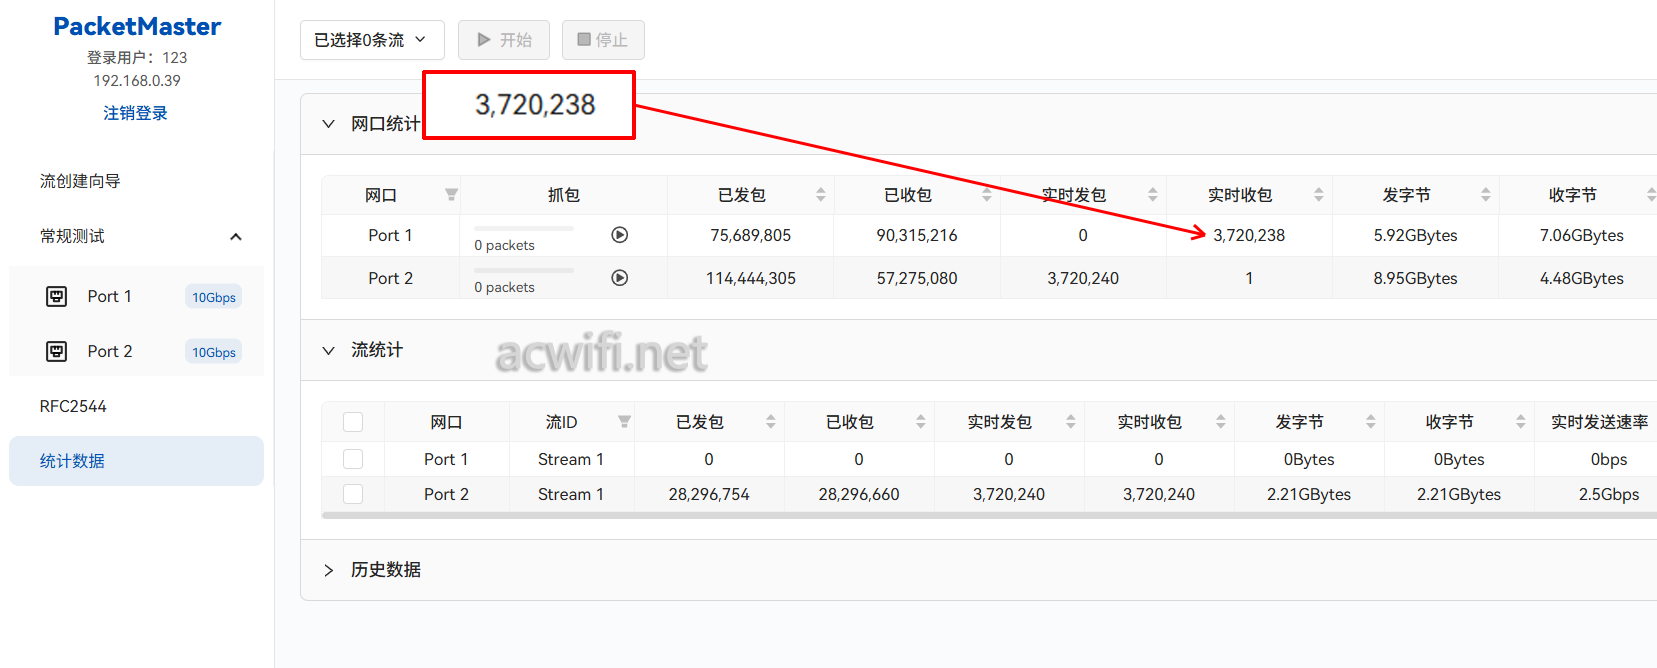This screenshot has width=1657, height=668.
Task: Click the Port 1 network interface icon in sidebar
Action: [x=57, y=296]
